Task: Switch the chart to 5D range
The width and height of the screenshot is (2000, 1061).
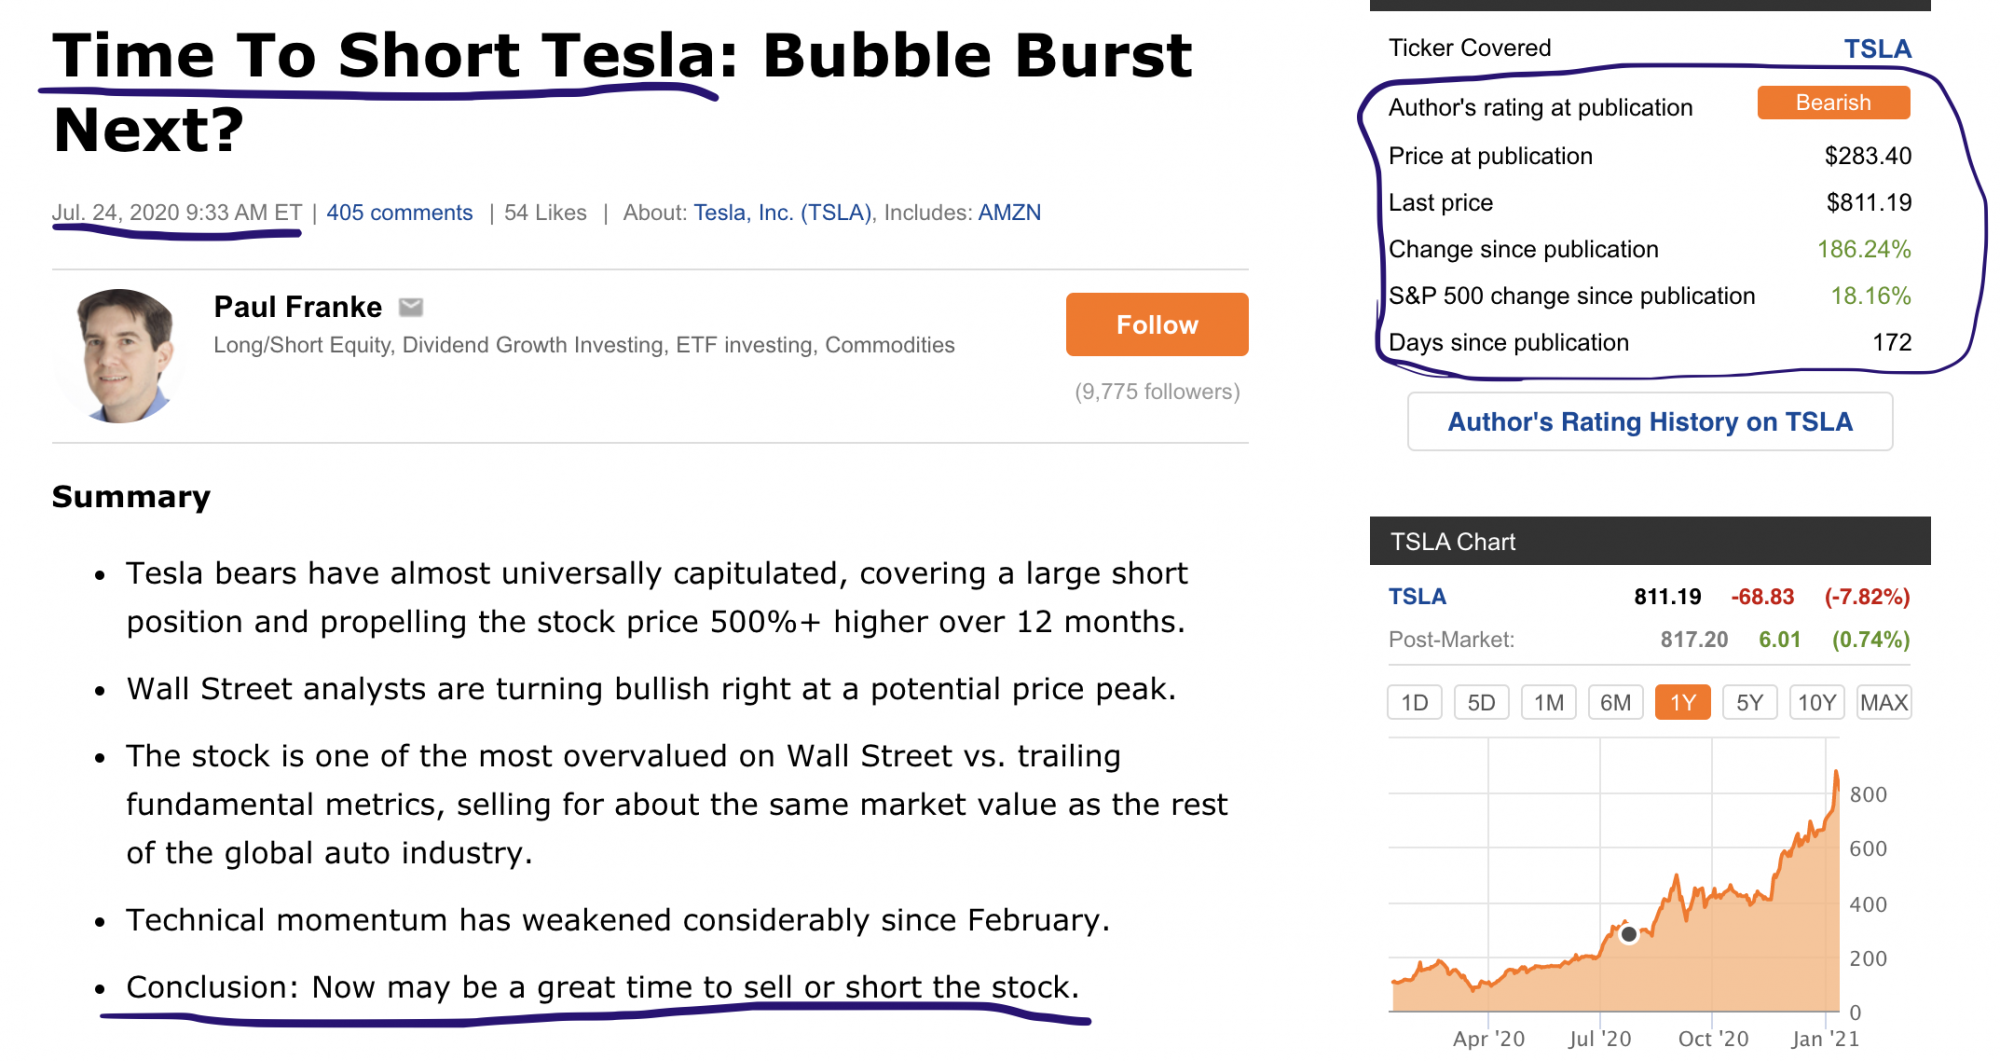Action: click(1481, 703)
